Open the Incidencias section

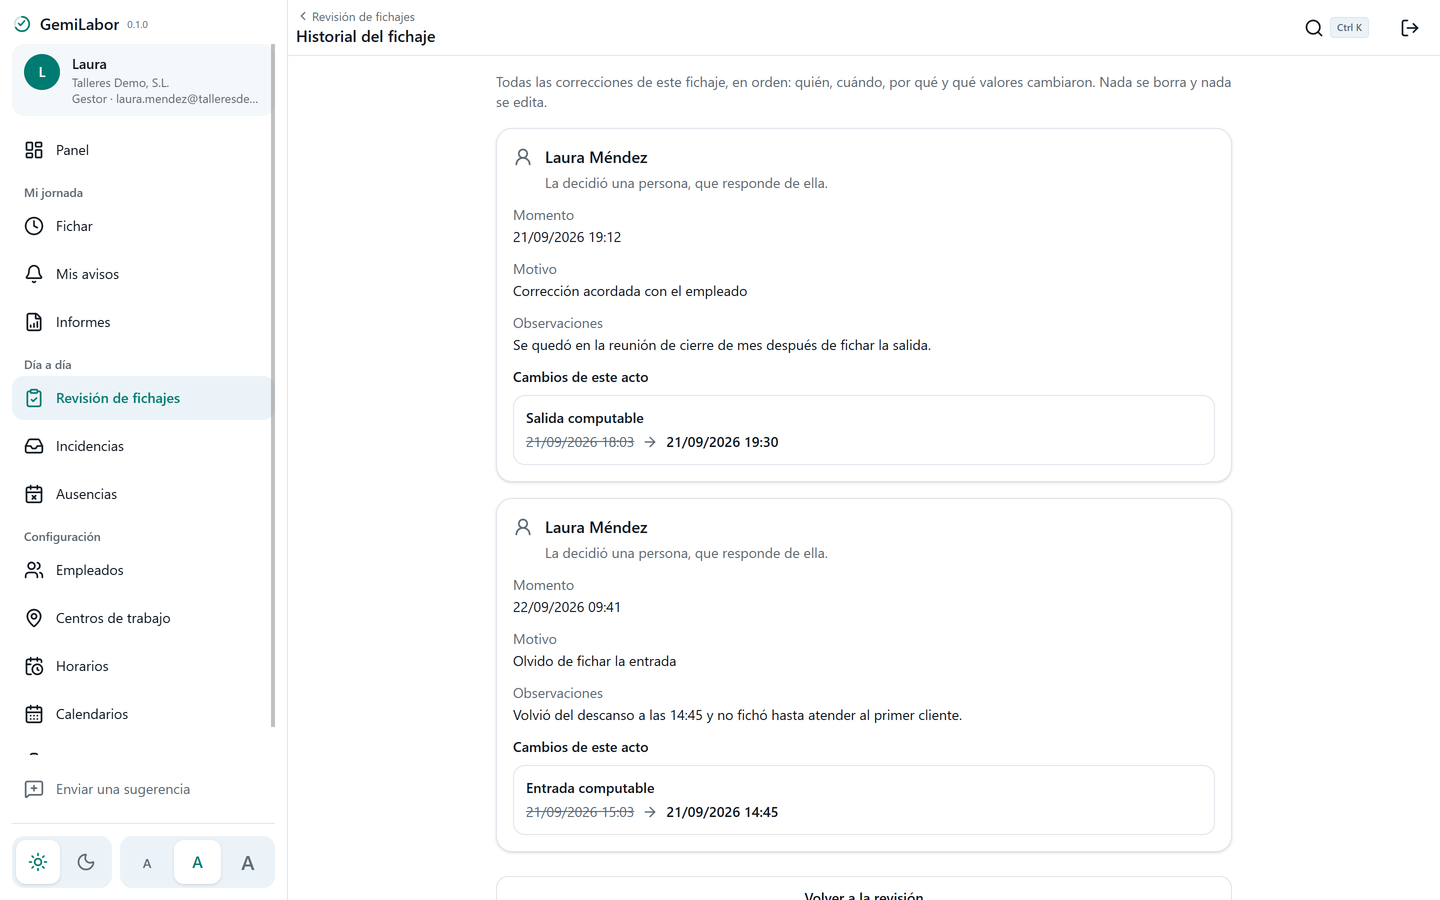coord(142,446)
